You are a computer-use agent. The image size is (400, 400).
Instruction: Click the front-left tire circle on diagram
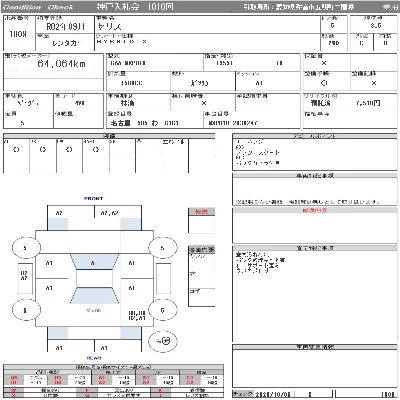pos(26,248)
